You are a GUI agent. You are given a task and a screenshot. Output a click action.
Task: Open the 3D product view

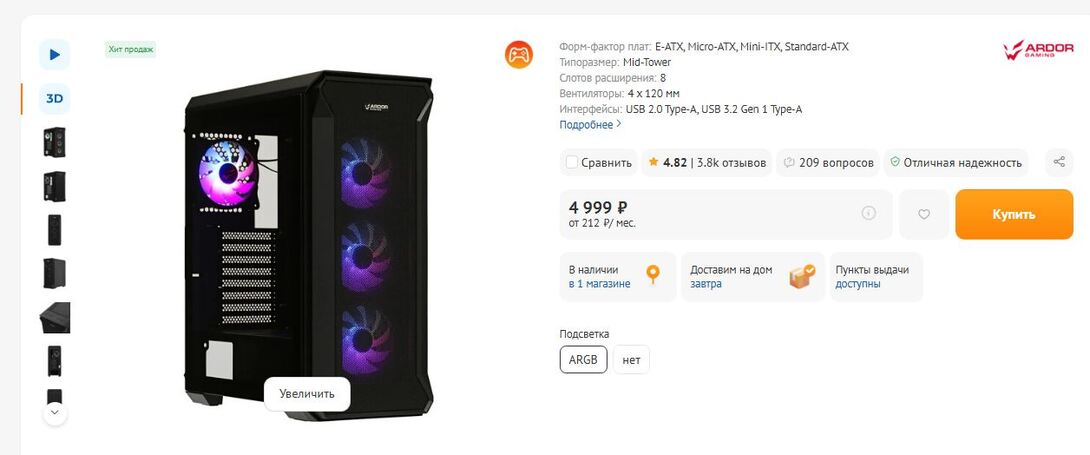(x=54, y=98)
